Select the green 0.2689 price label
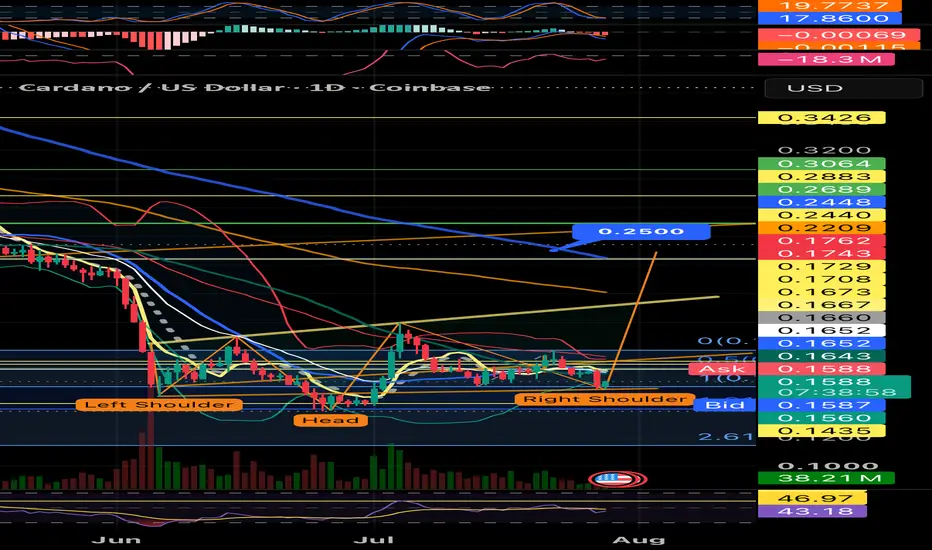 coord(821,190)
